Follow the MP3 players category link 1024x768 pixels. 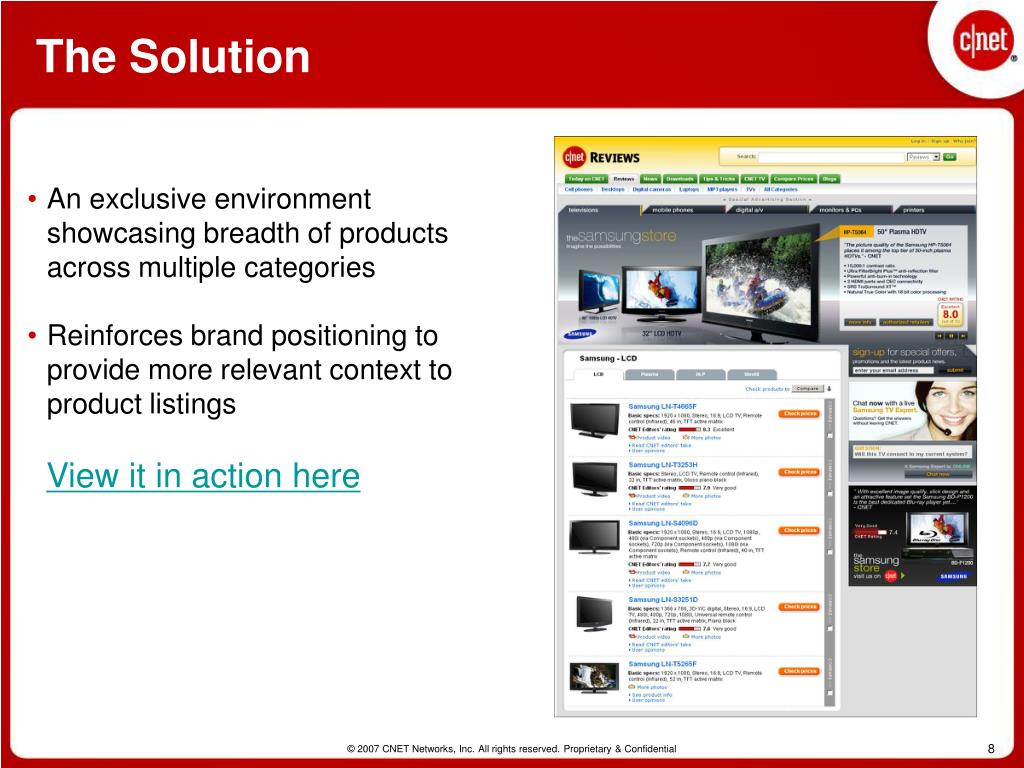coord(722,189)
